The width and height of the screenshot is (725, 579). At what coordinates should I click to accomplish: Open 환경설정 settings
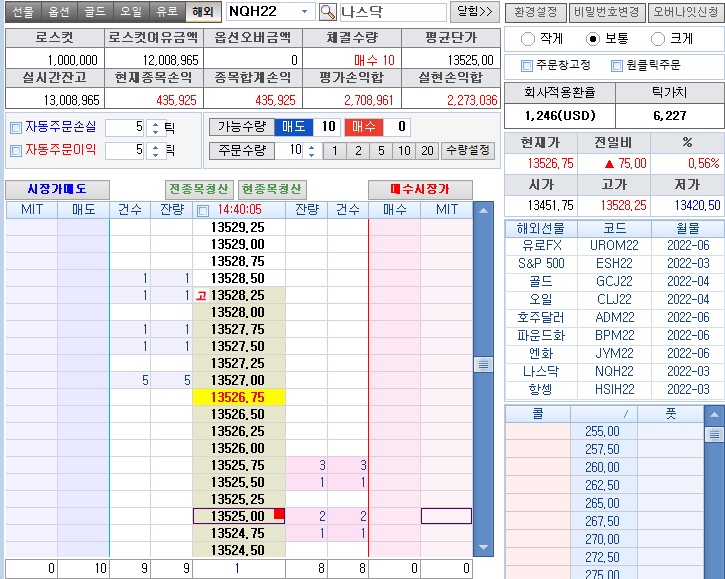coord(534,12)
